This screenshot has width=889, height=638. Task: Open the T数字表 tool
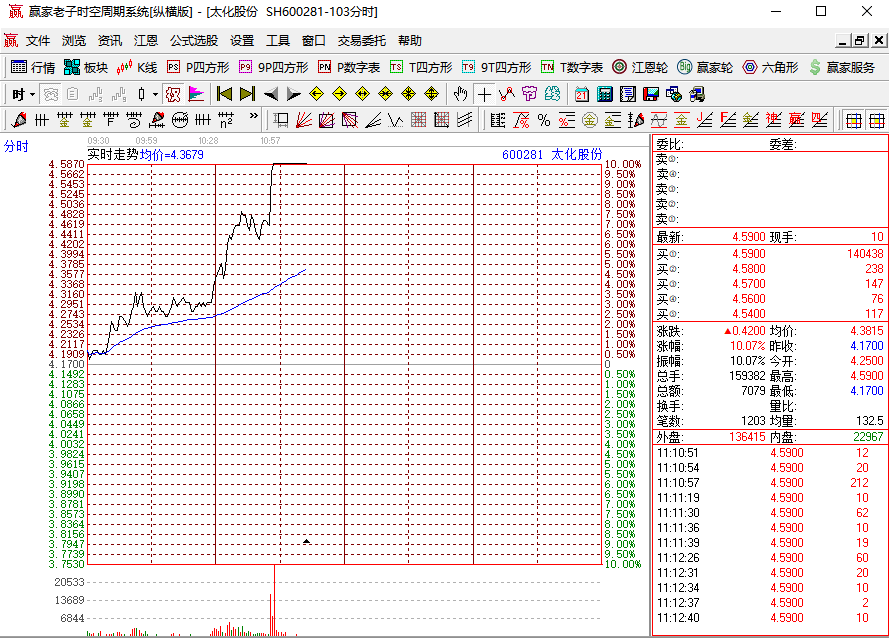[572, 67]
